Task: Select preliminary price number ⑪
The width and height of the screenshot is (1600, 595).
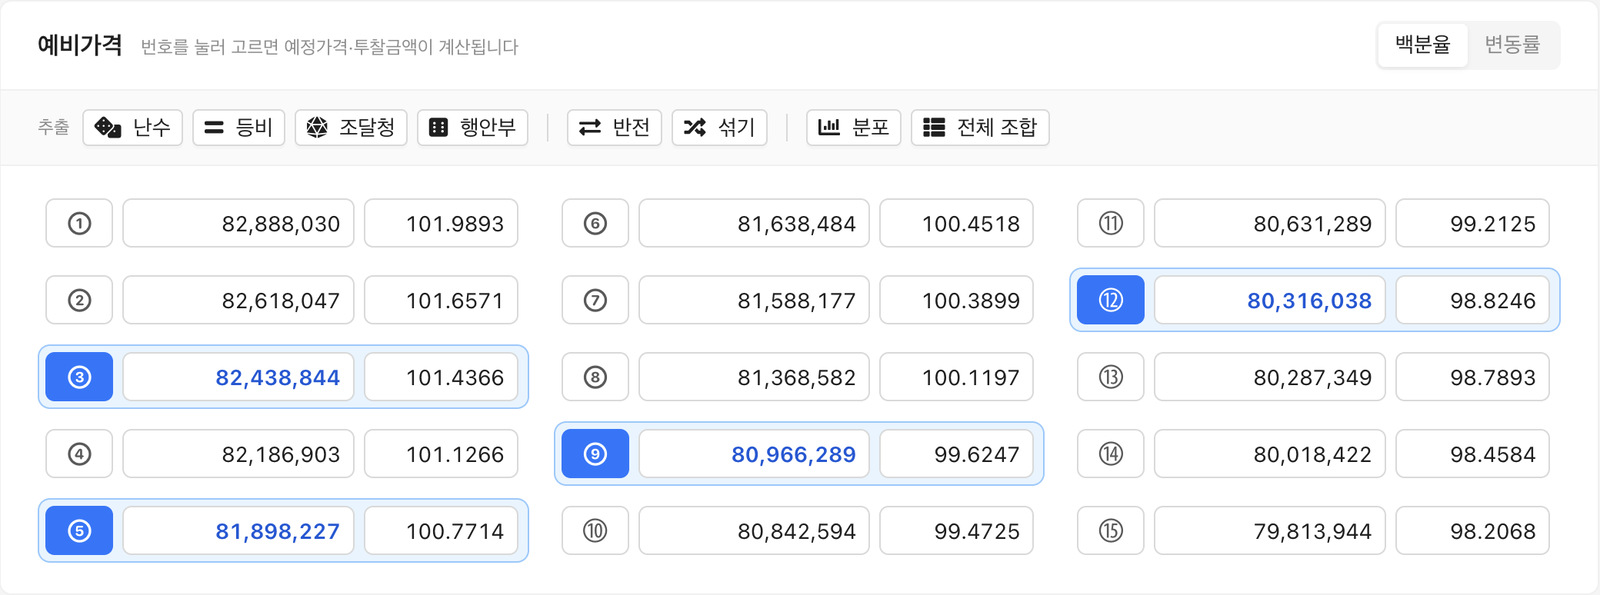Action: [x=1111, y=223]
